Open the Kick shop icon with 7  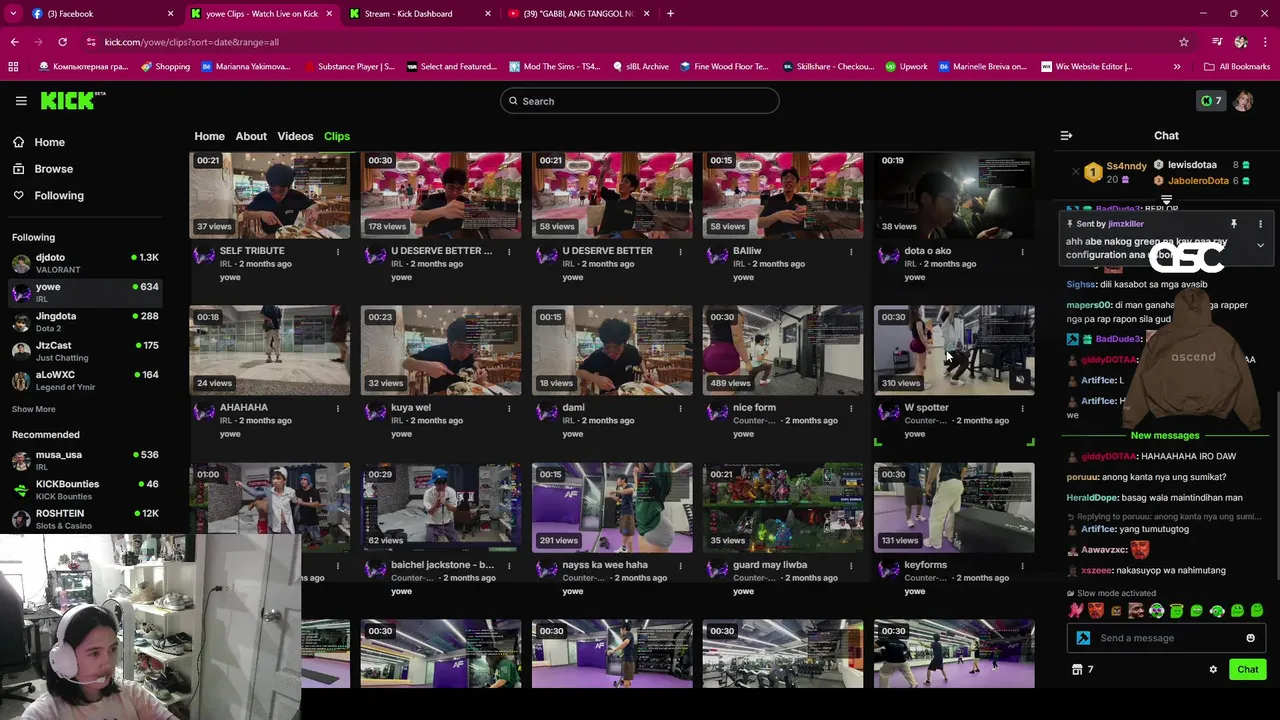[x=1083, y=670]
